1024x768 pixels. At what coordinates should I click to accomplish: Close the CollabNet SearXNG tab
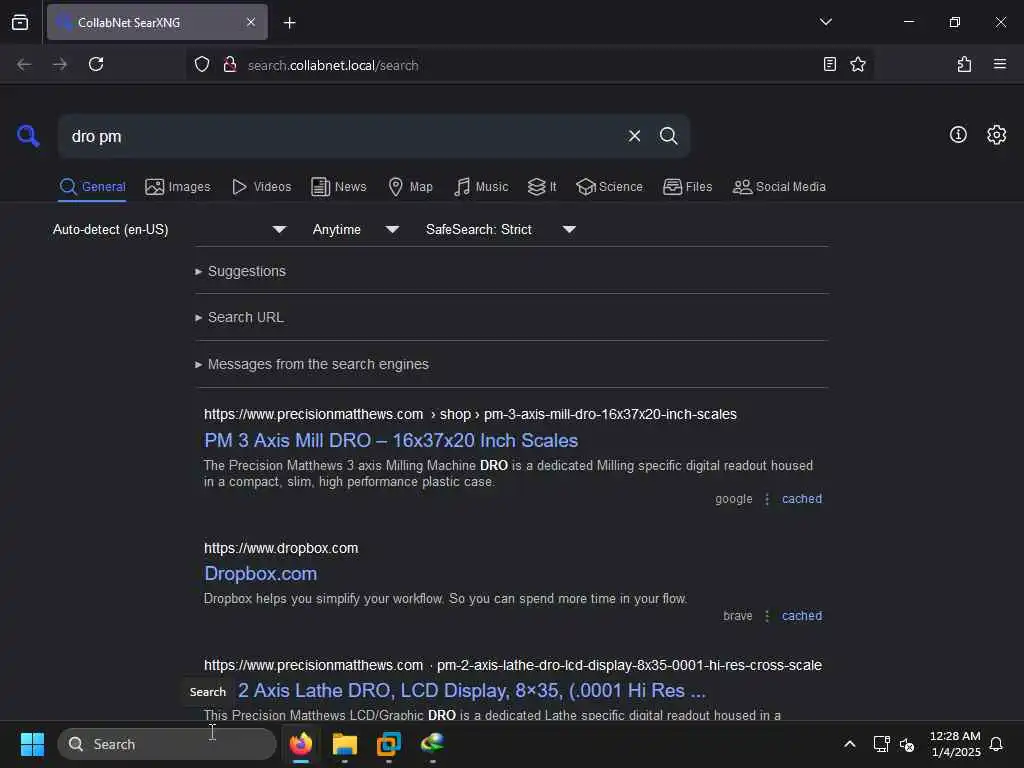[x=251, y=22]
